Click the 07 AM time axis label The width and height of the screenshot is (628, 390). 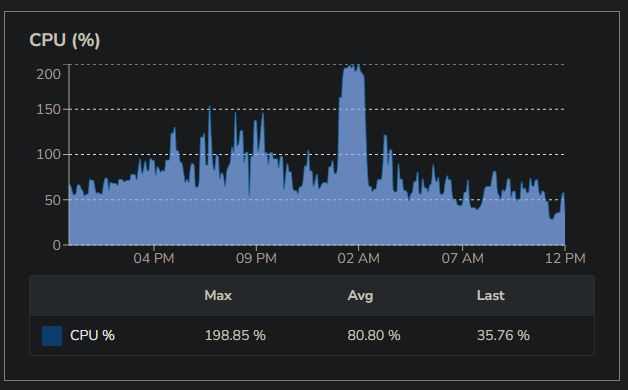pyautogui.click(x=463, y=258)
